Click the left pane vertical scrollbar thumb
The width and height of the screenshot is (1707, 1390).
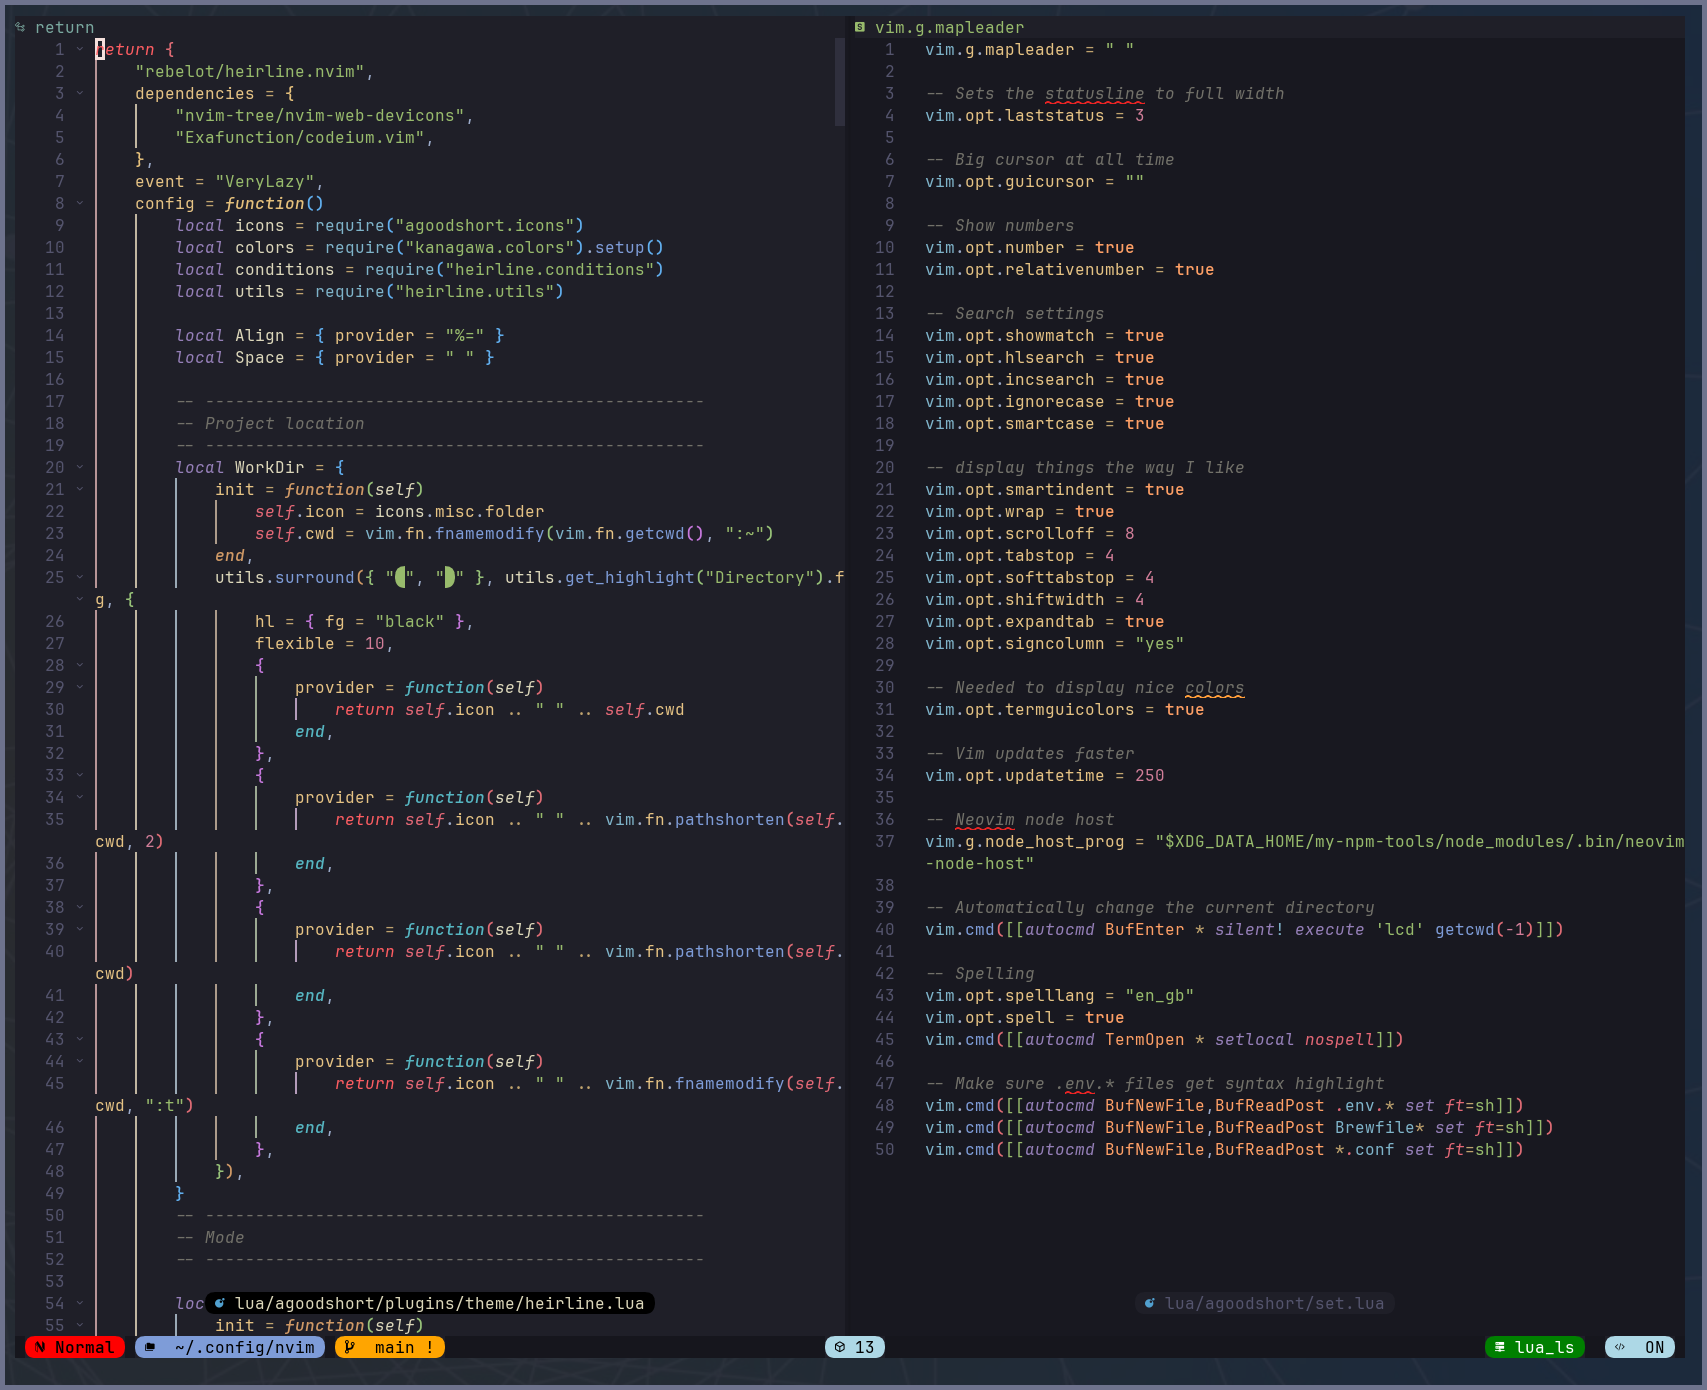click(x=840, y=82)
